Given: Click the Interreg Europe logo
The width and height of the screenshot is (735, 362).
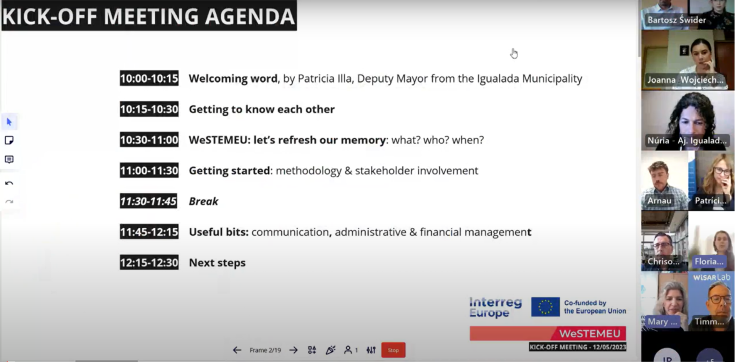Looking at the screenshot, I should pyautogui.click(x=495, y=307).
